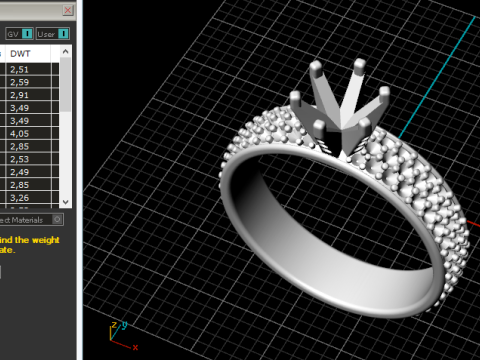
Task: Select the row with DWT 2,51
Action: 29,69
